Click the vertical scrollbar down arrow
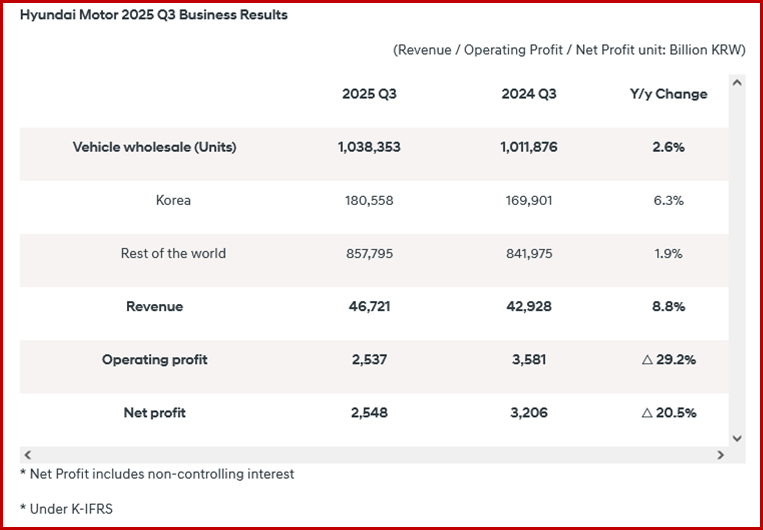This screenshot has width=763, height=530. click(x=738, y=437)
